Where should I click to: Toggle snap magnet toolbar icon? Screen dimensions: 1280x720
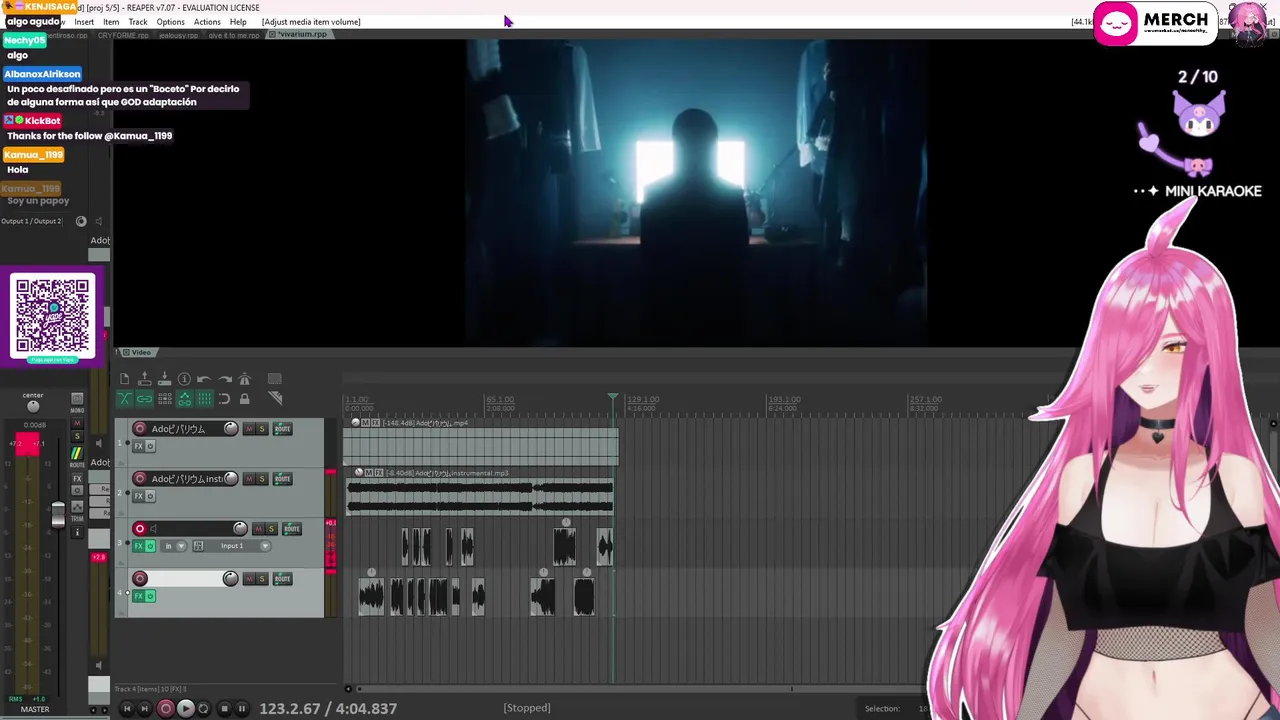pos(224,399)
